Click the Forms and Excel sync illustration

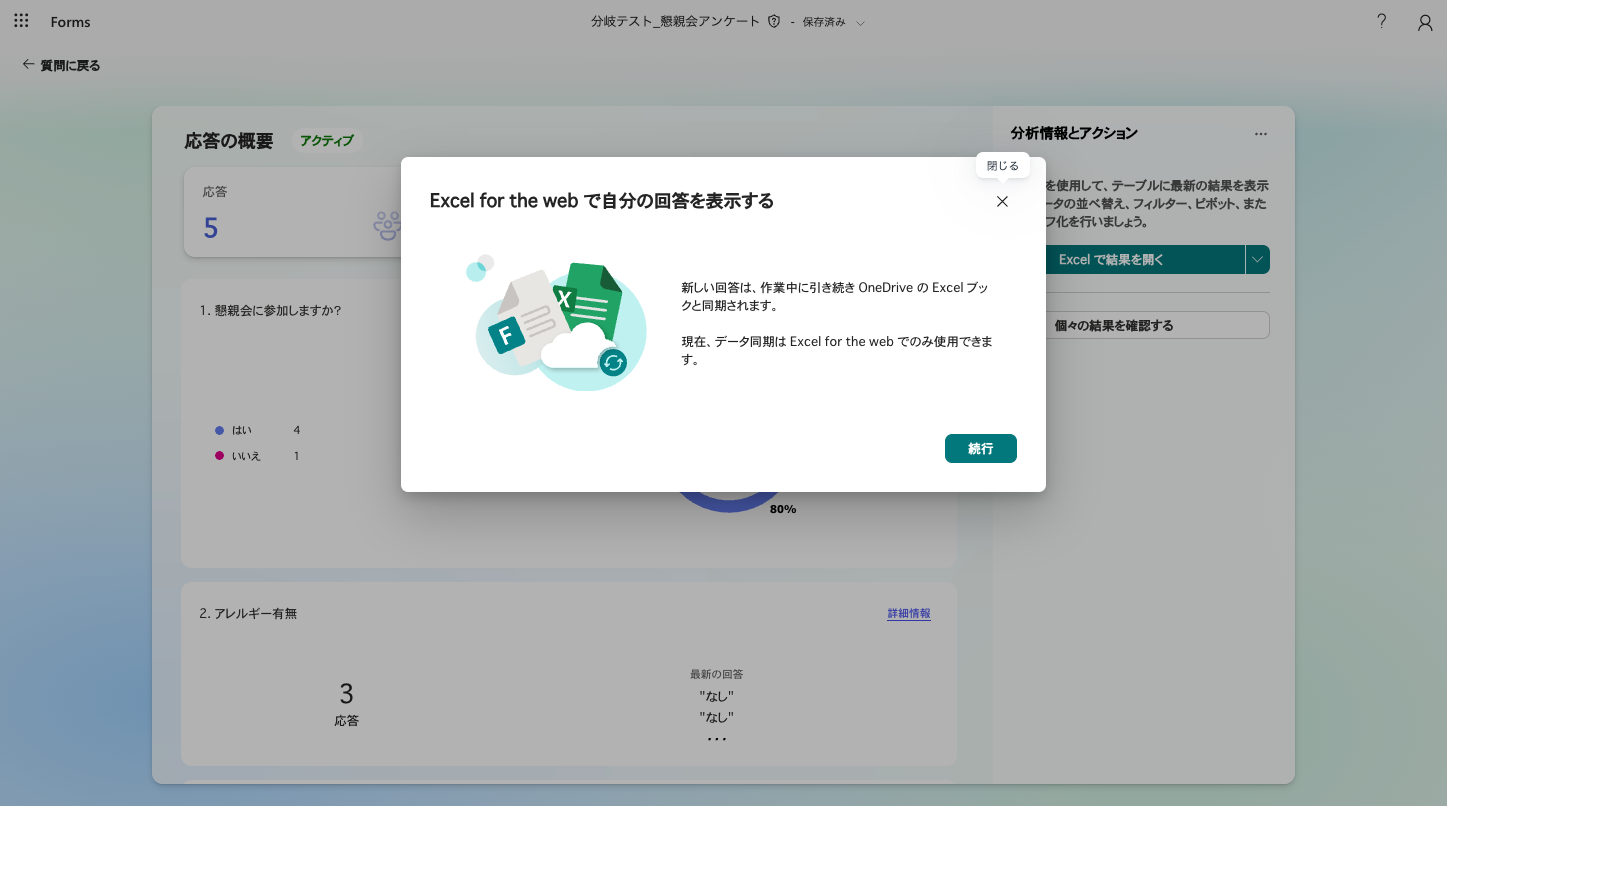[x=556, y=322]
